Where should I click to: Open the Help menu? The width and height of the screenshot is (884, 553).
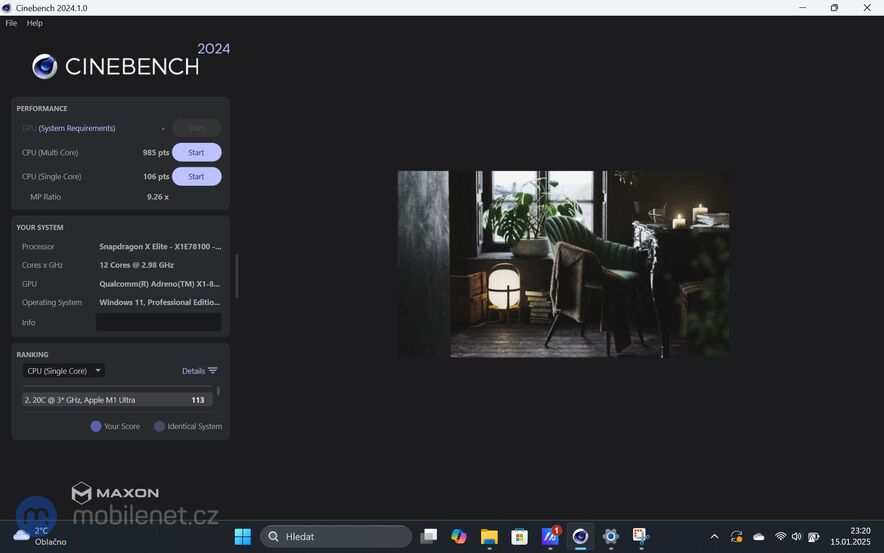pos(35,23)
